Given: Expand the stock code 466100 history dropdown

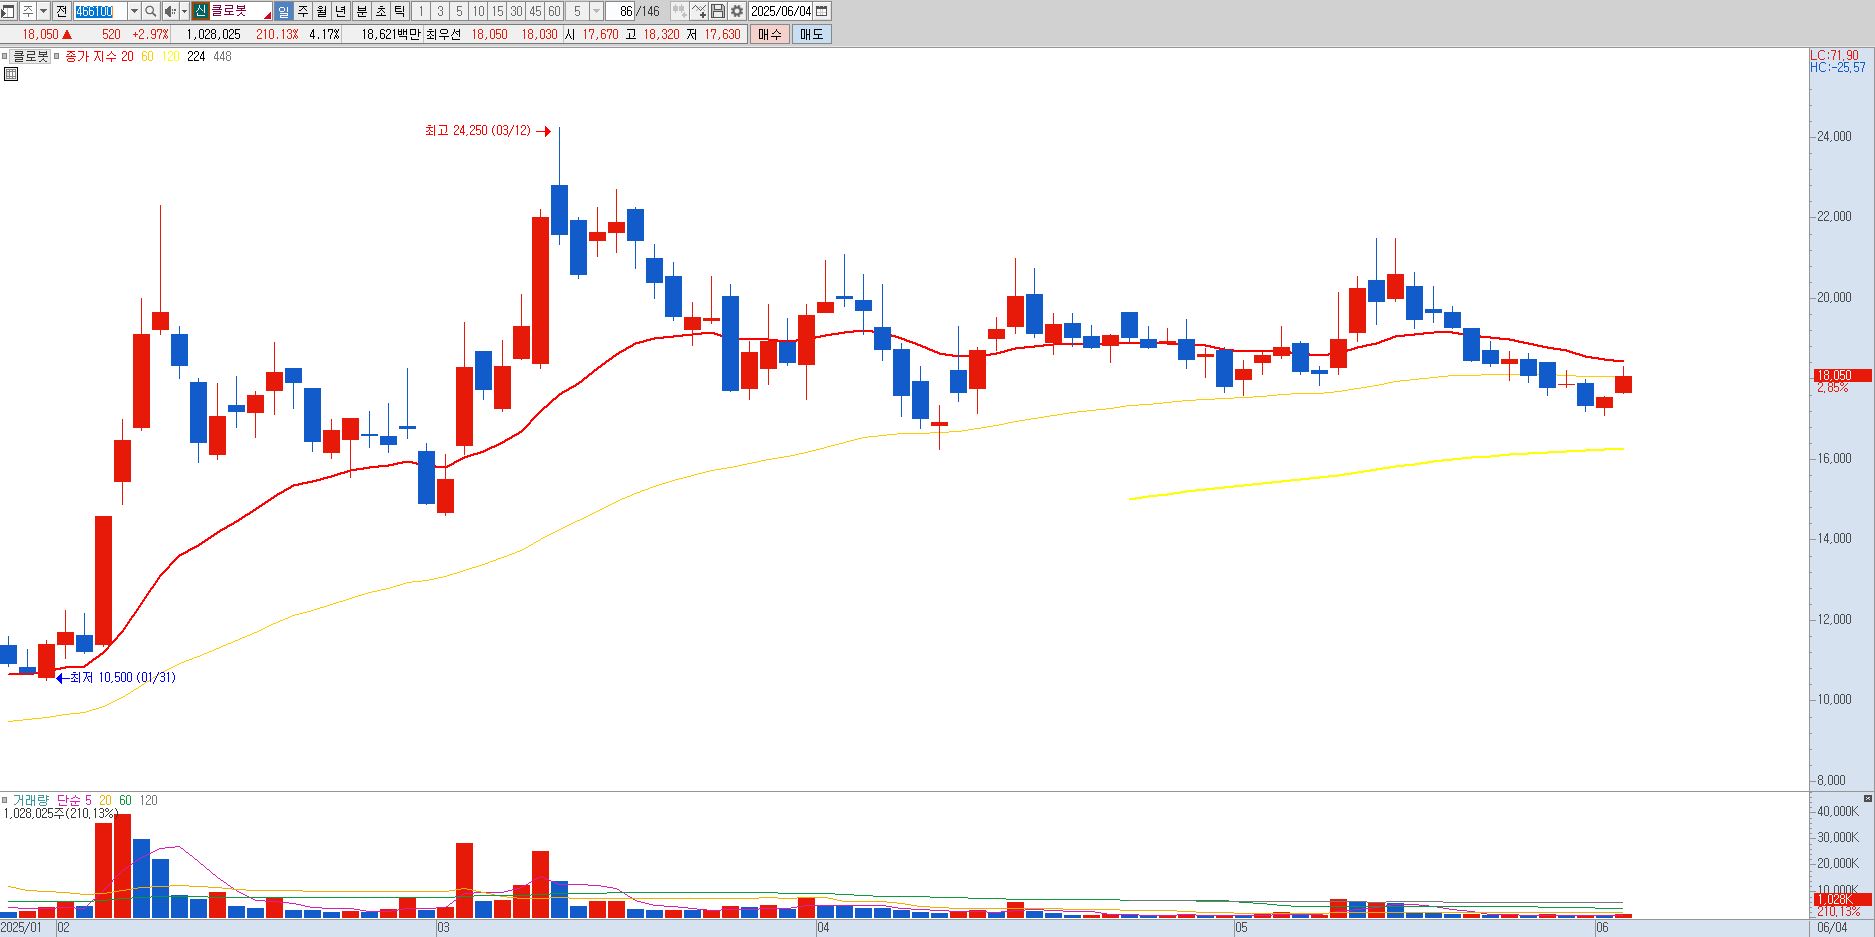Looking at the screenshot, I should (x=134, y=11).
